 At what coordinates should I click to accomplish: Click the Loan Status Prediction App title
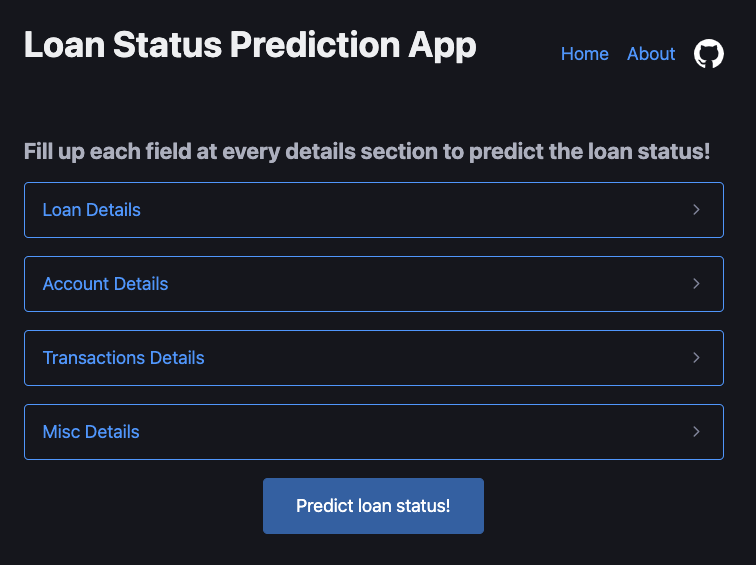point(250,45)
